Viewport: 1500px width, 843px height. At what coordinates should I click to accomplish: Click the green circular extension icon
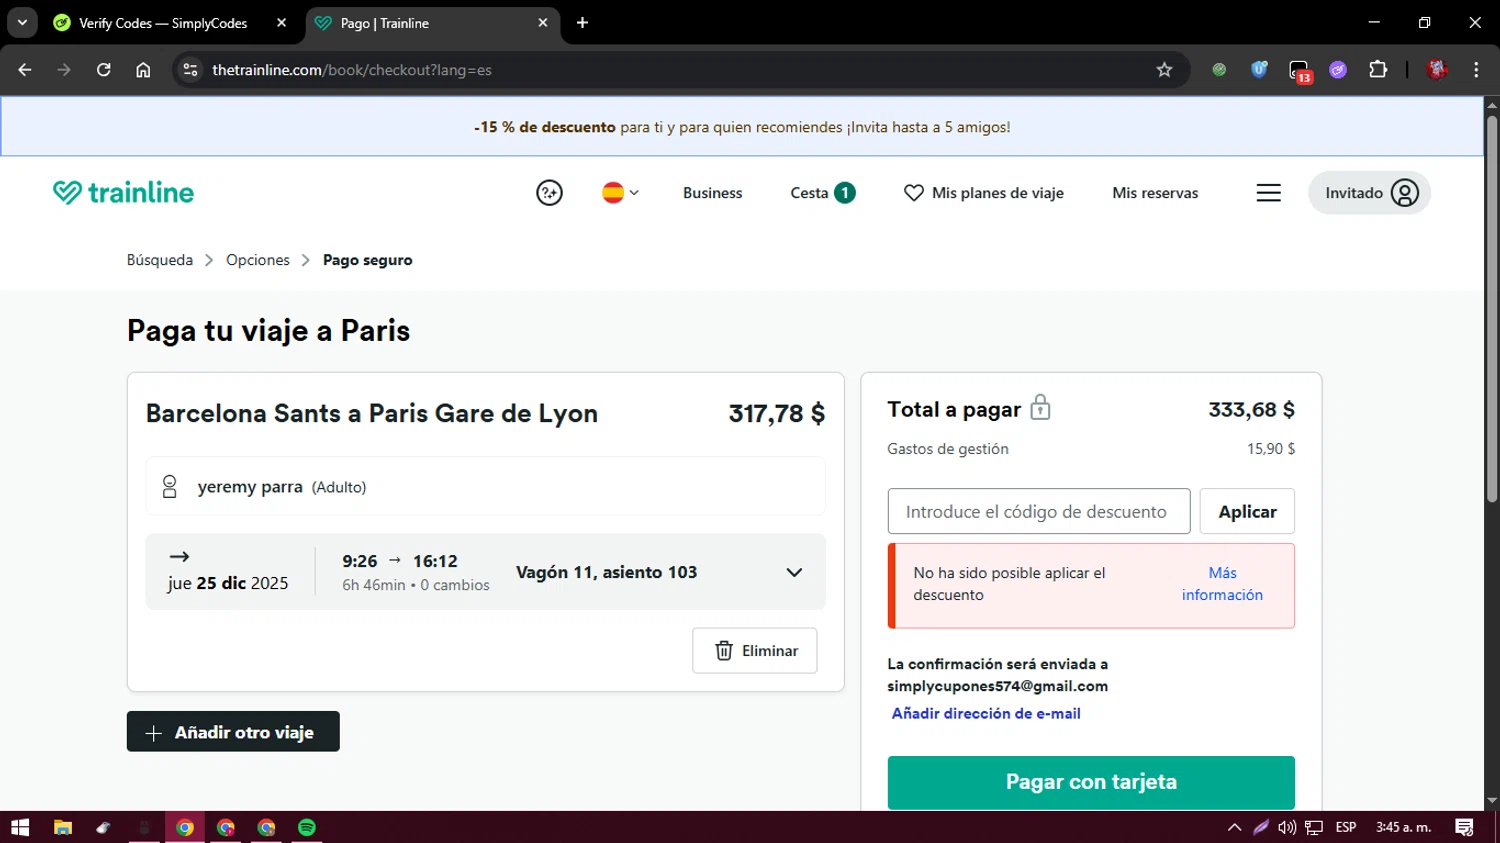(x=1219, y=70)
